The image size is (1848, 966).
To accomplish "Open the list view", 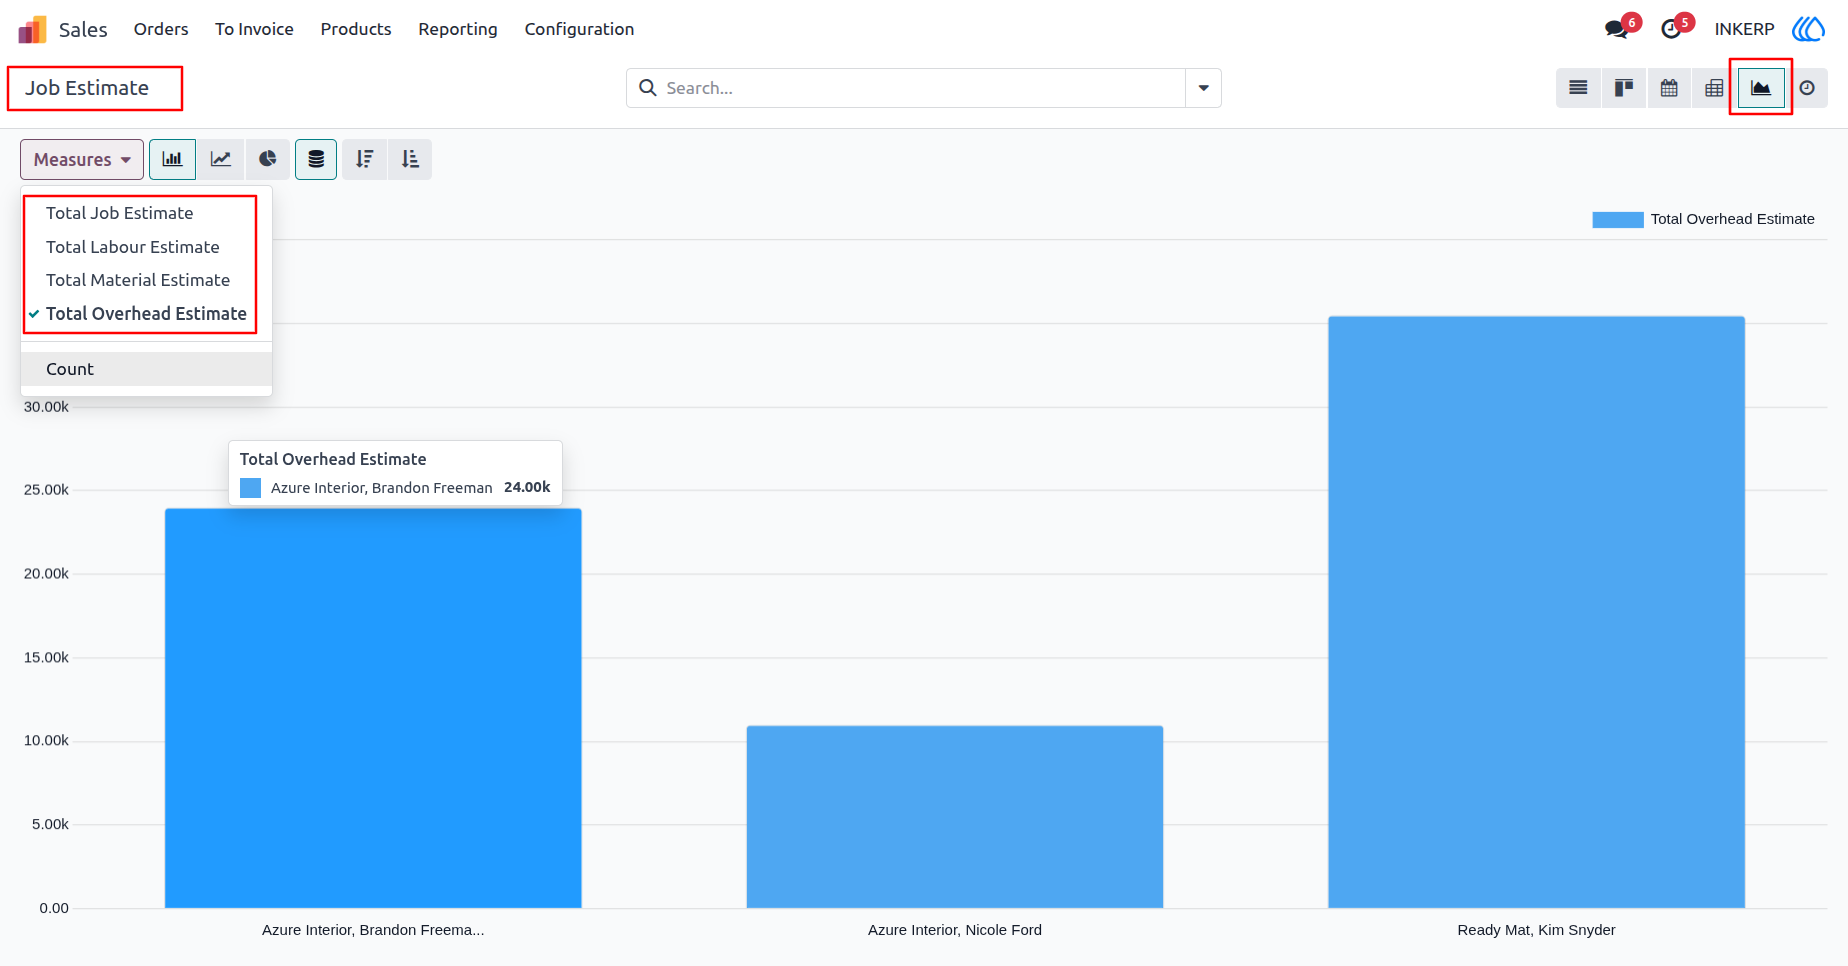I will click(x=1578, y=88).
